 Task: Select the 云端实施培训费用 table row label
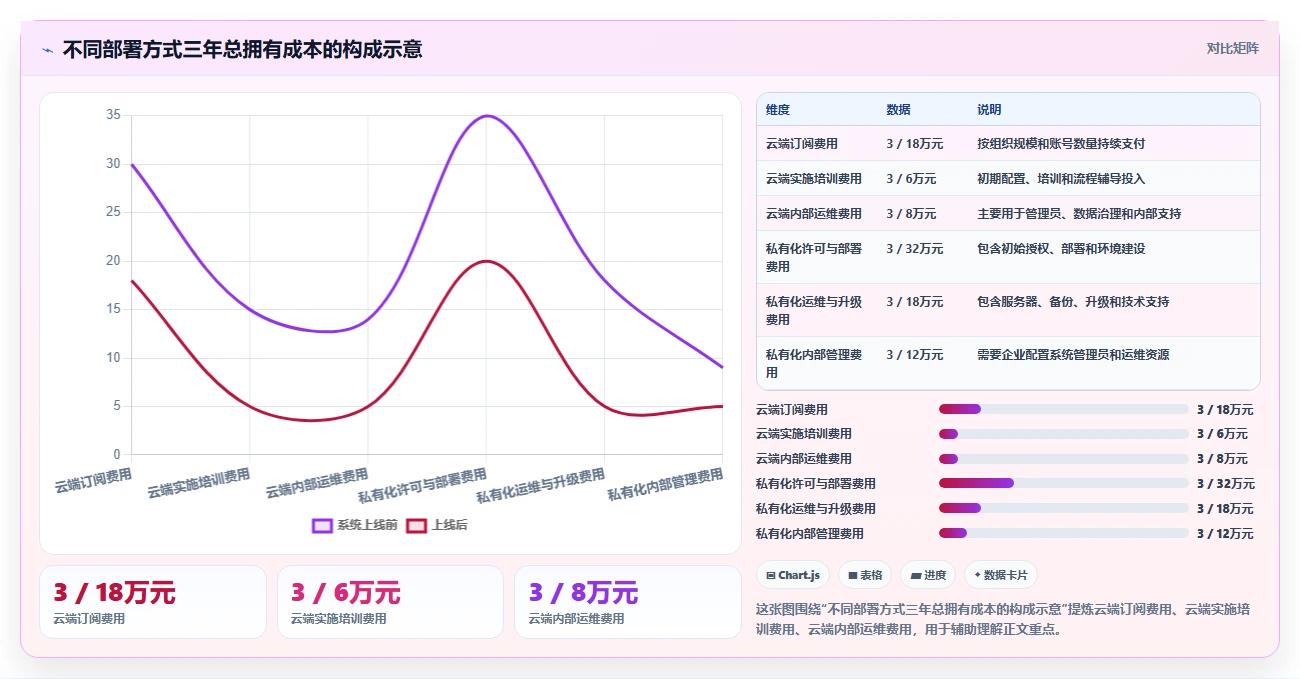click(814, 179)
